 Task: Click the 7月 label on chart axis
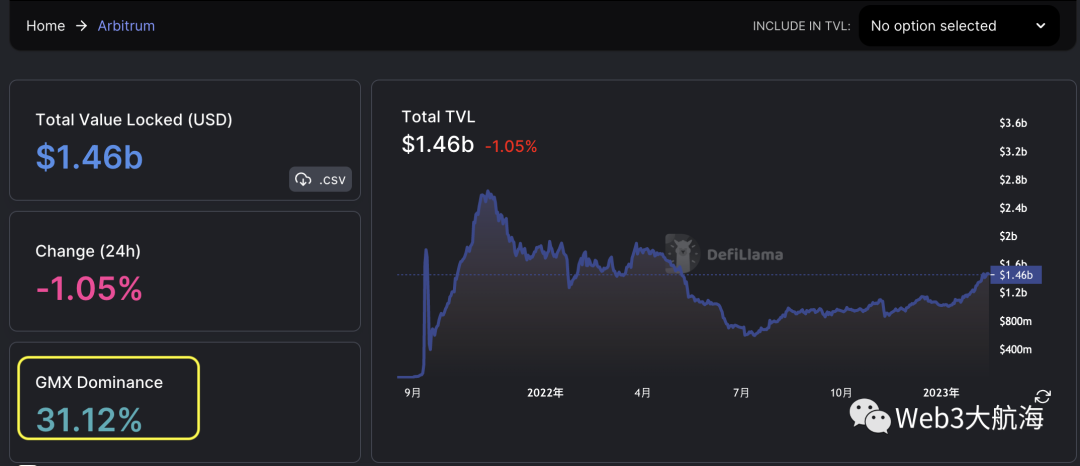point(741,393)
